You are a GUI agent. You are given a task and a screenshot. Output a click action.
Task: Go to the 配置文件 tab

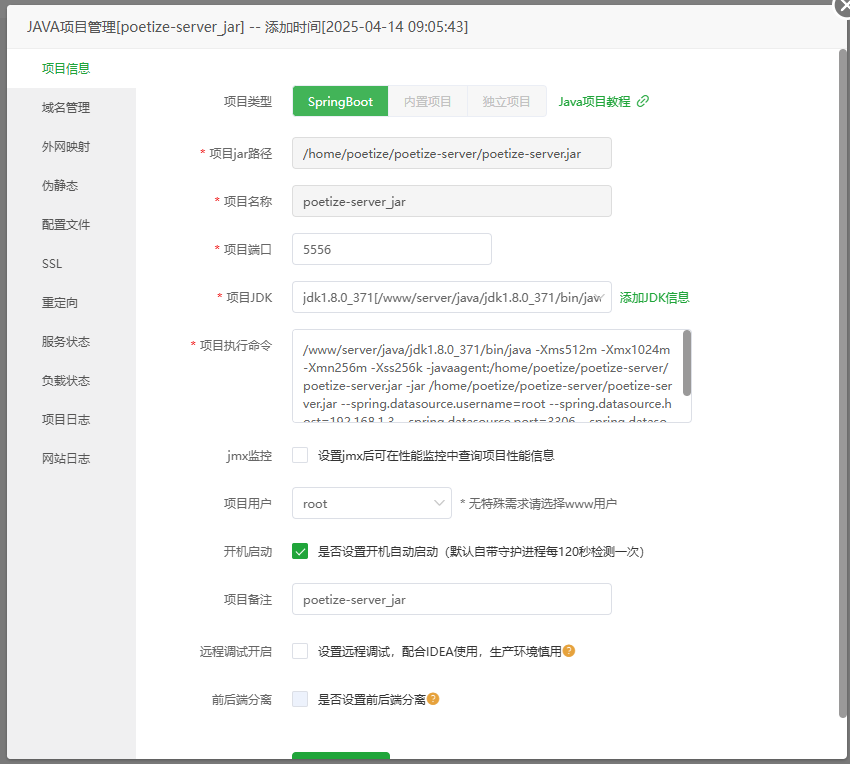point(66,225)
